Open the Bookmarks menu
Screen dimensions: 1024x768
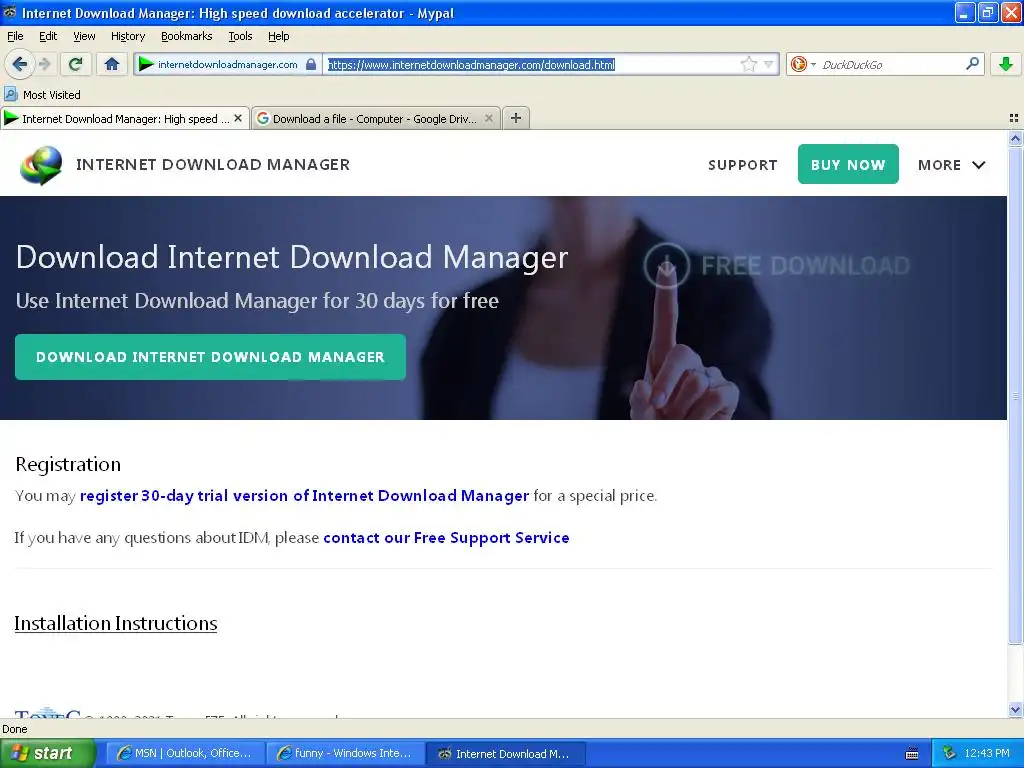click(x=187, y=36)
